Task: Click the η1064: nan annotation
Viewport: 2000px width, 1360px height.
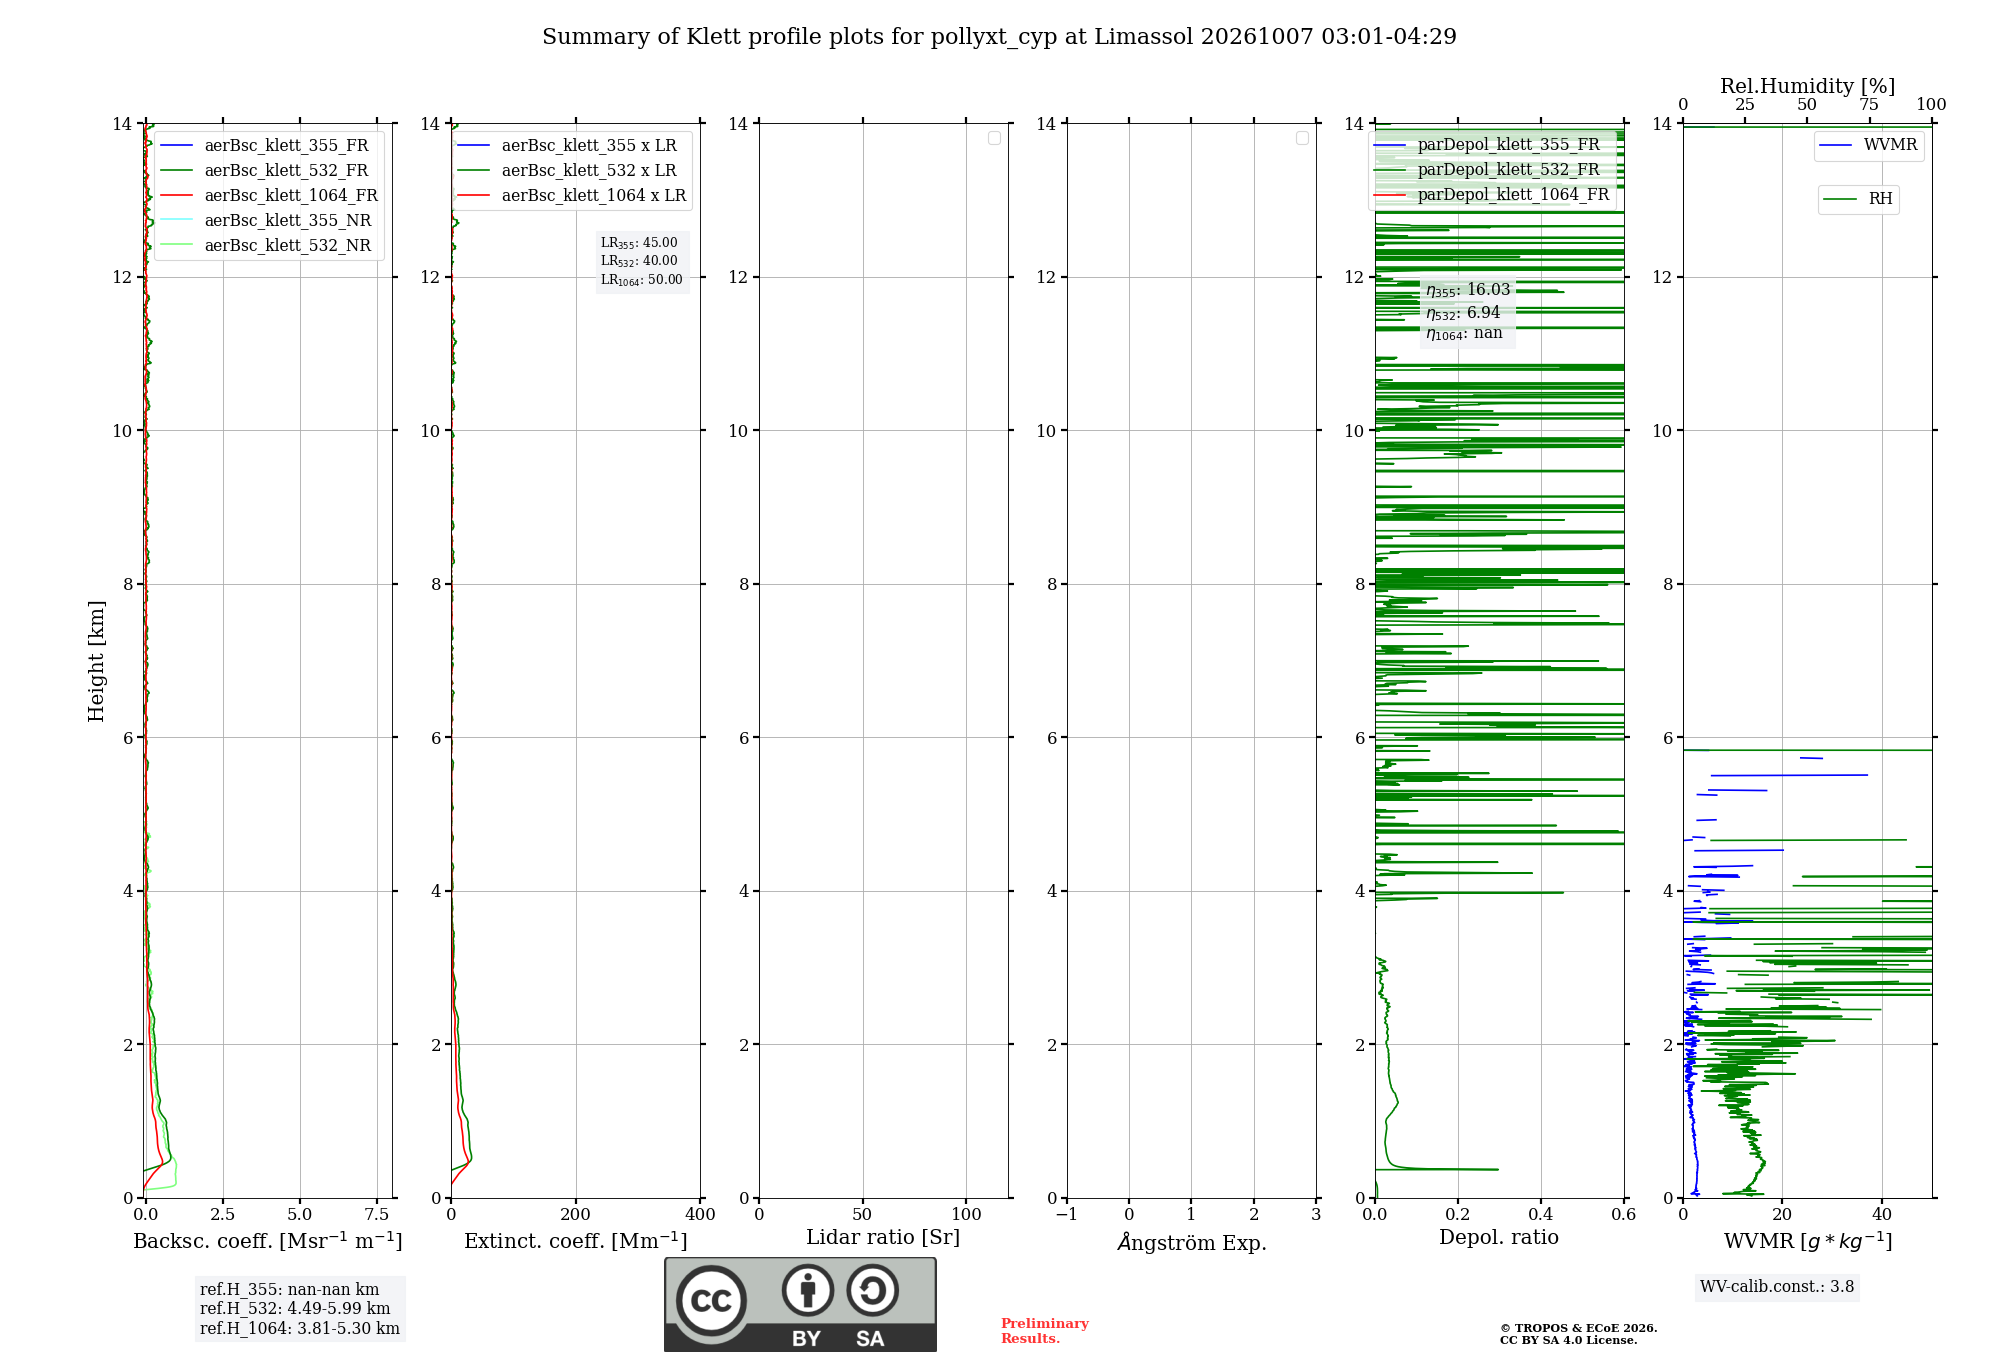Action: coord(1464,333)
